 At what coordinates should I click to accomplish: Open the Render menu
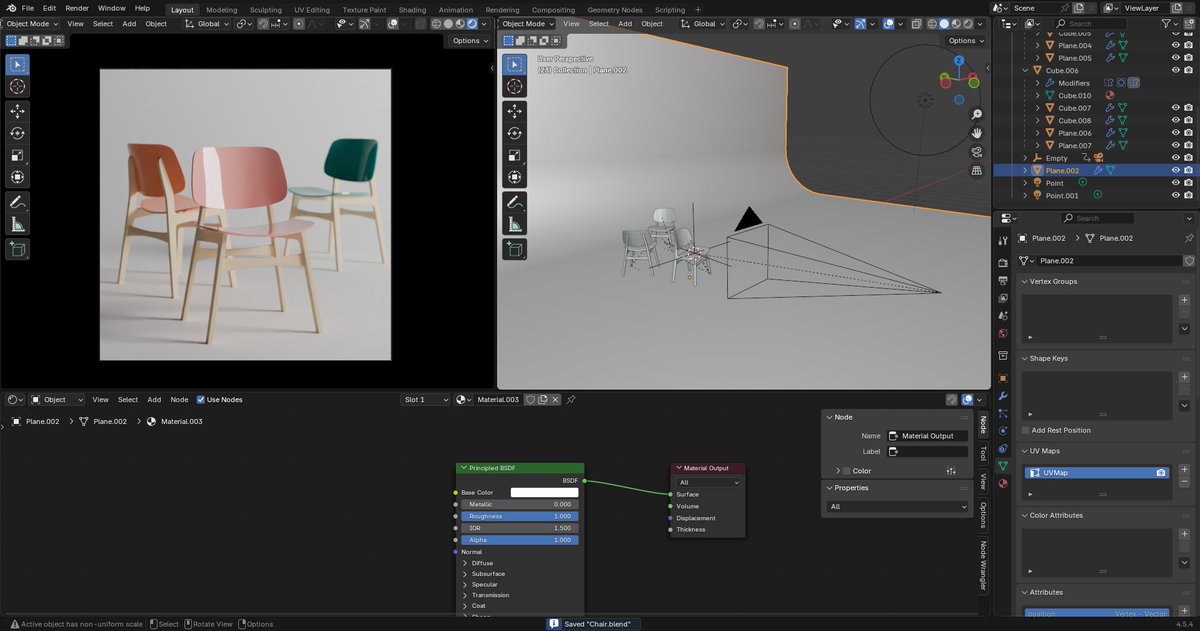(x=76, y=7)
